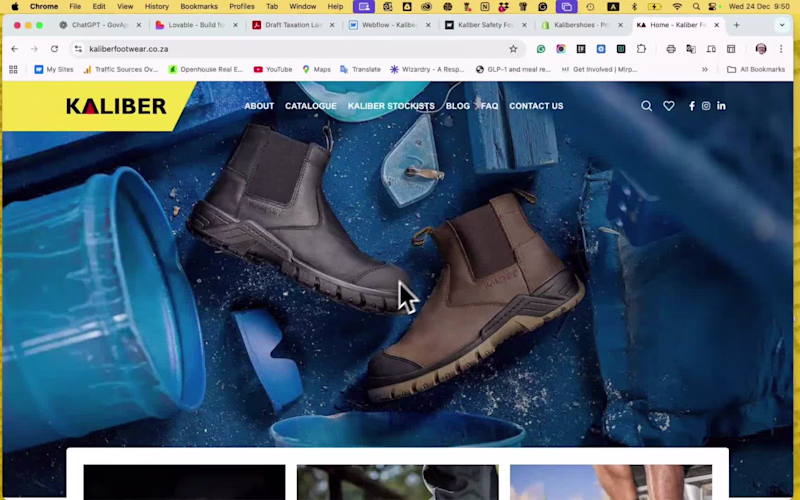Switch to the Kalibershoes tab

pos(581,24)
